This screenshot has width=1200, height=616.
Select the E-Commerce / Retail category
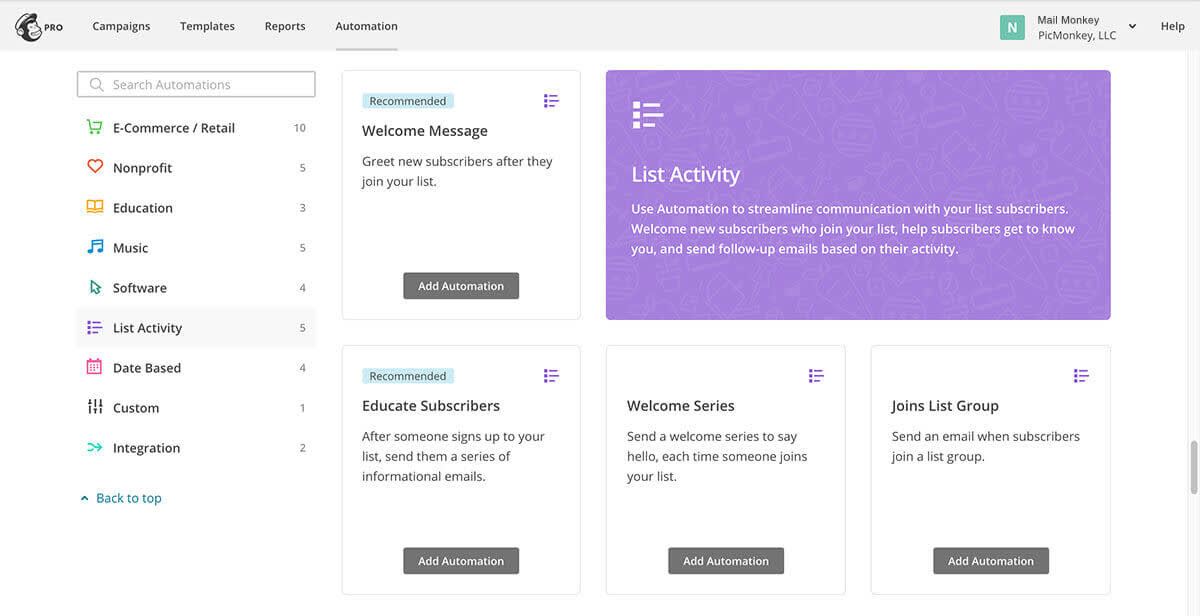(196, 128)
